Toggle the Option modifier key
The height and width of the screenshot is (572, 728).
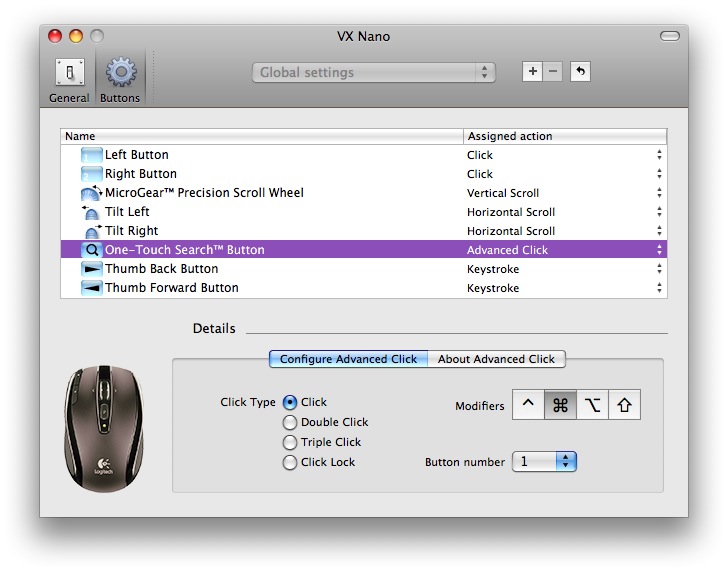592,405
